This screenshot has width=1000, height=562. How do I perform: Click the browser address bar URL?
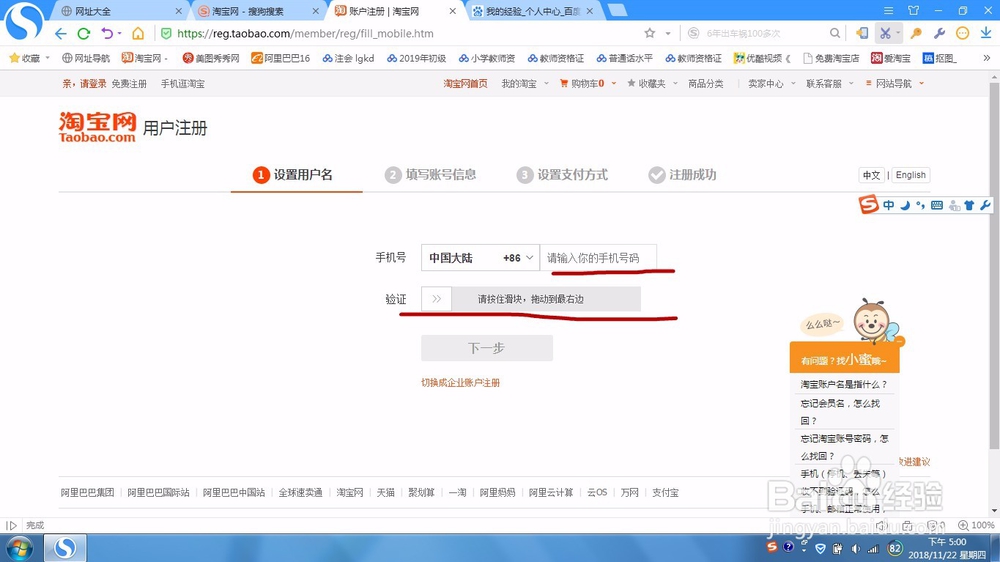(x=305, y=33)
